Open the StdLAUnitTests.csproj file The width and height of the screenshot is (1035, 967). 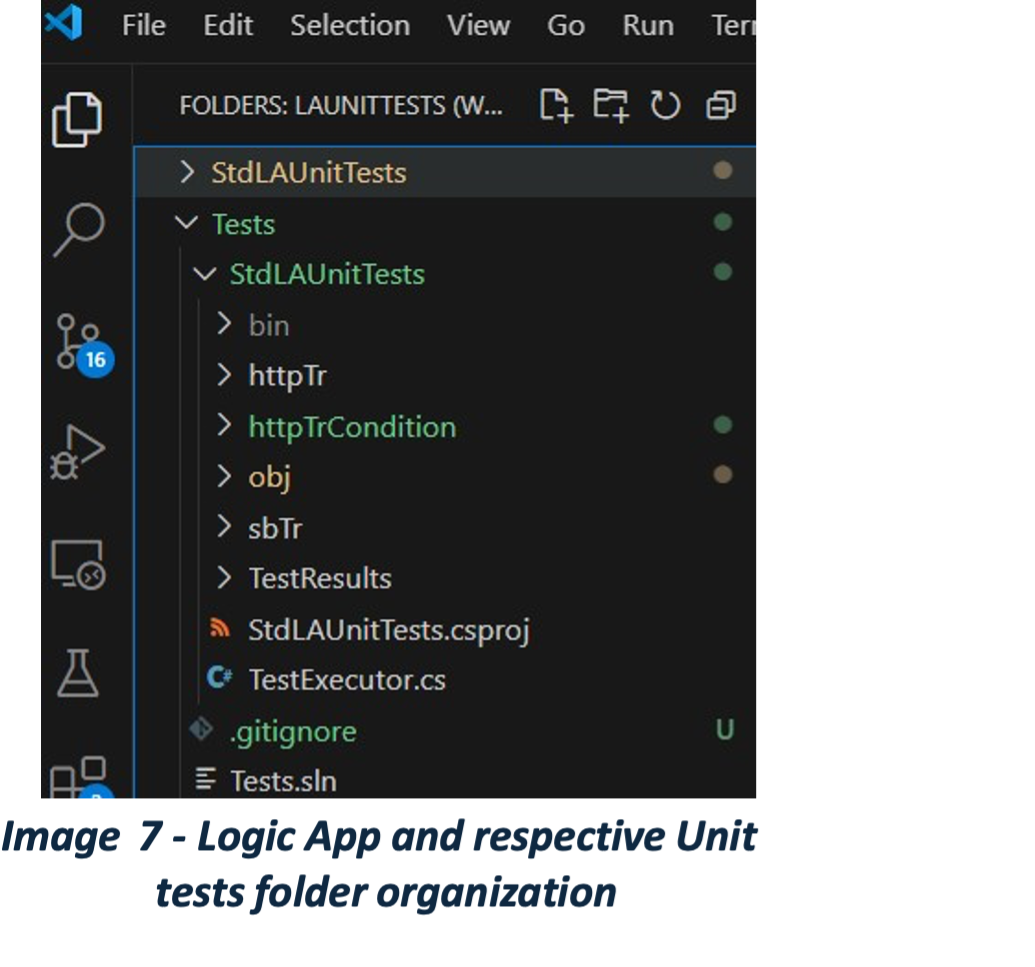[x=388, y=630]
